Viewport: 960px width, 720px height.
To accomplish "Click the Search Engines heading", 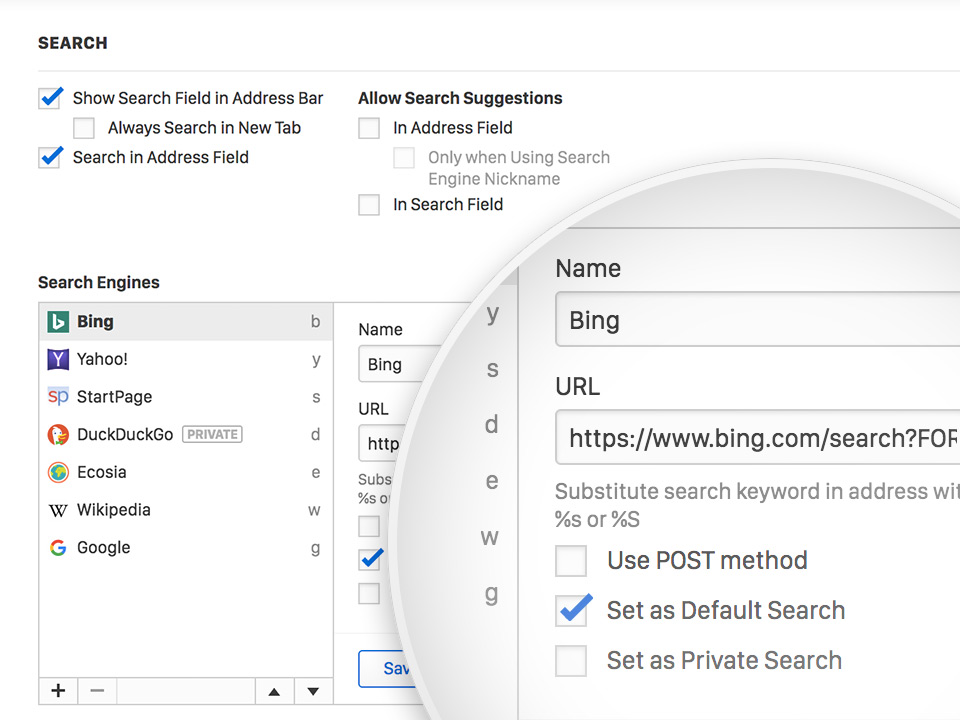I will pos(99,282).
